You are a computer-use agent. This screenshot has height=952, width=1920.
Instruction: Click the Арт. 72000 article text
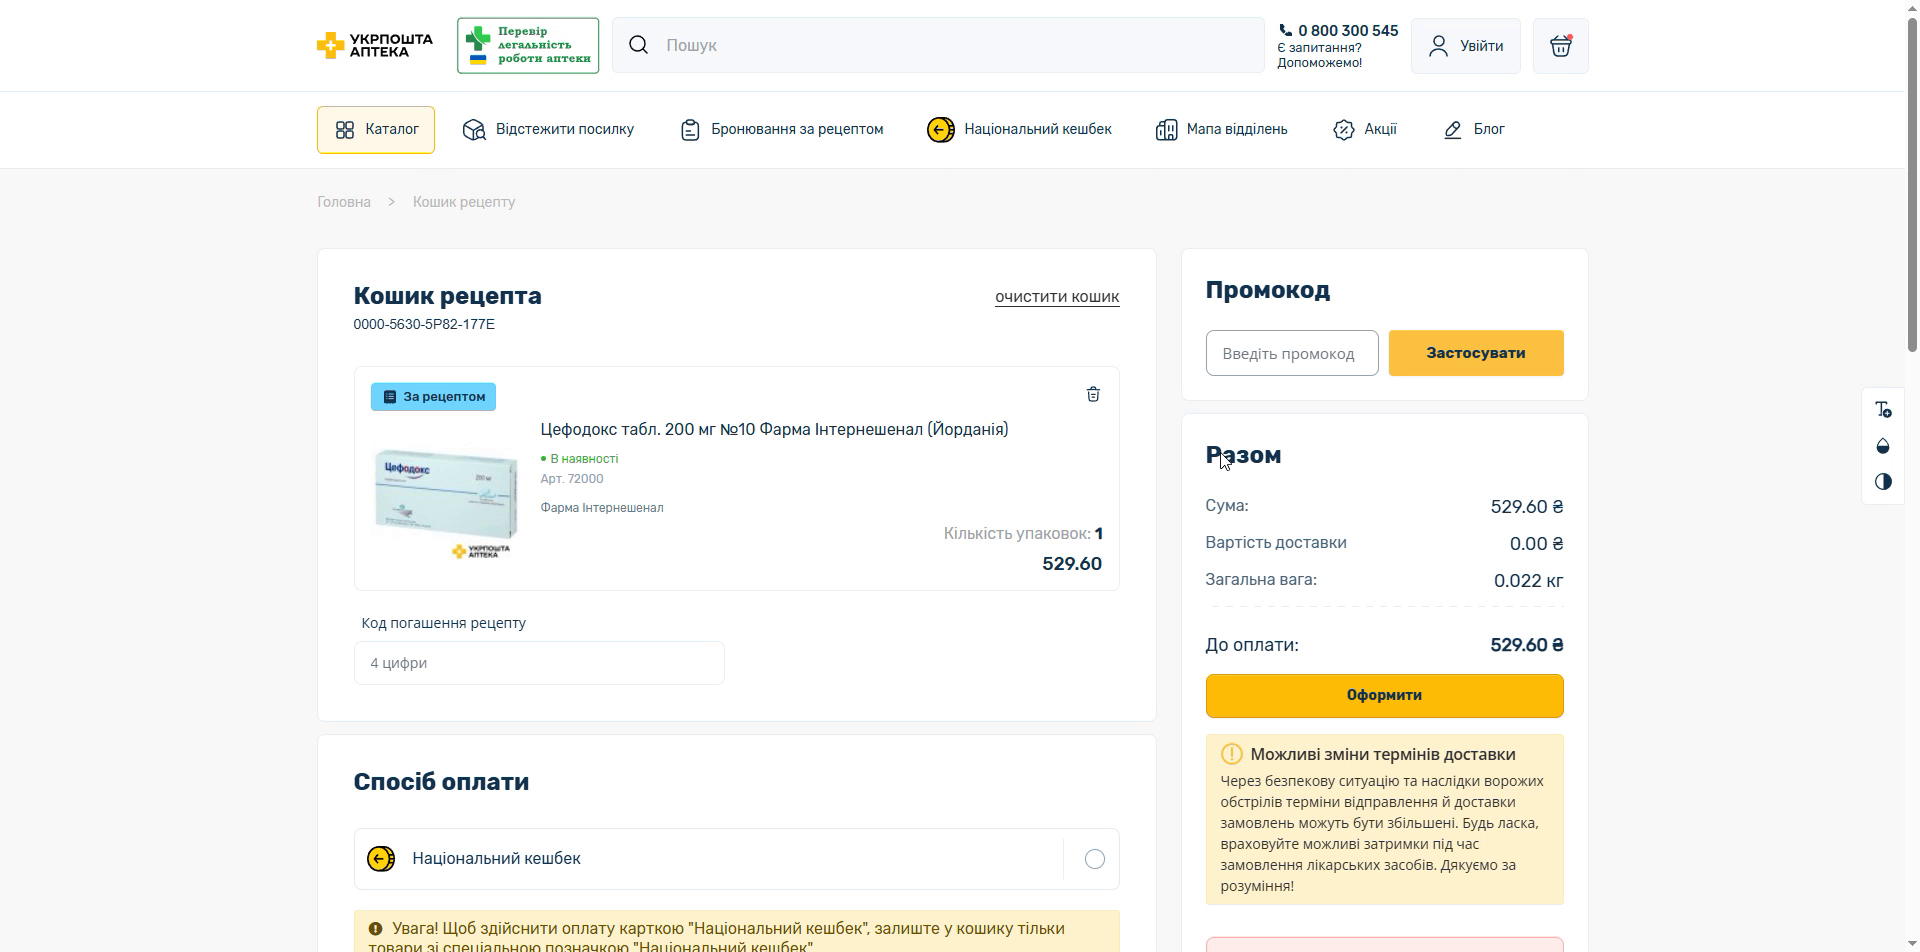(572, 479)
